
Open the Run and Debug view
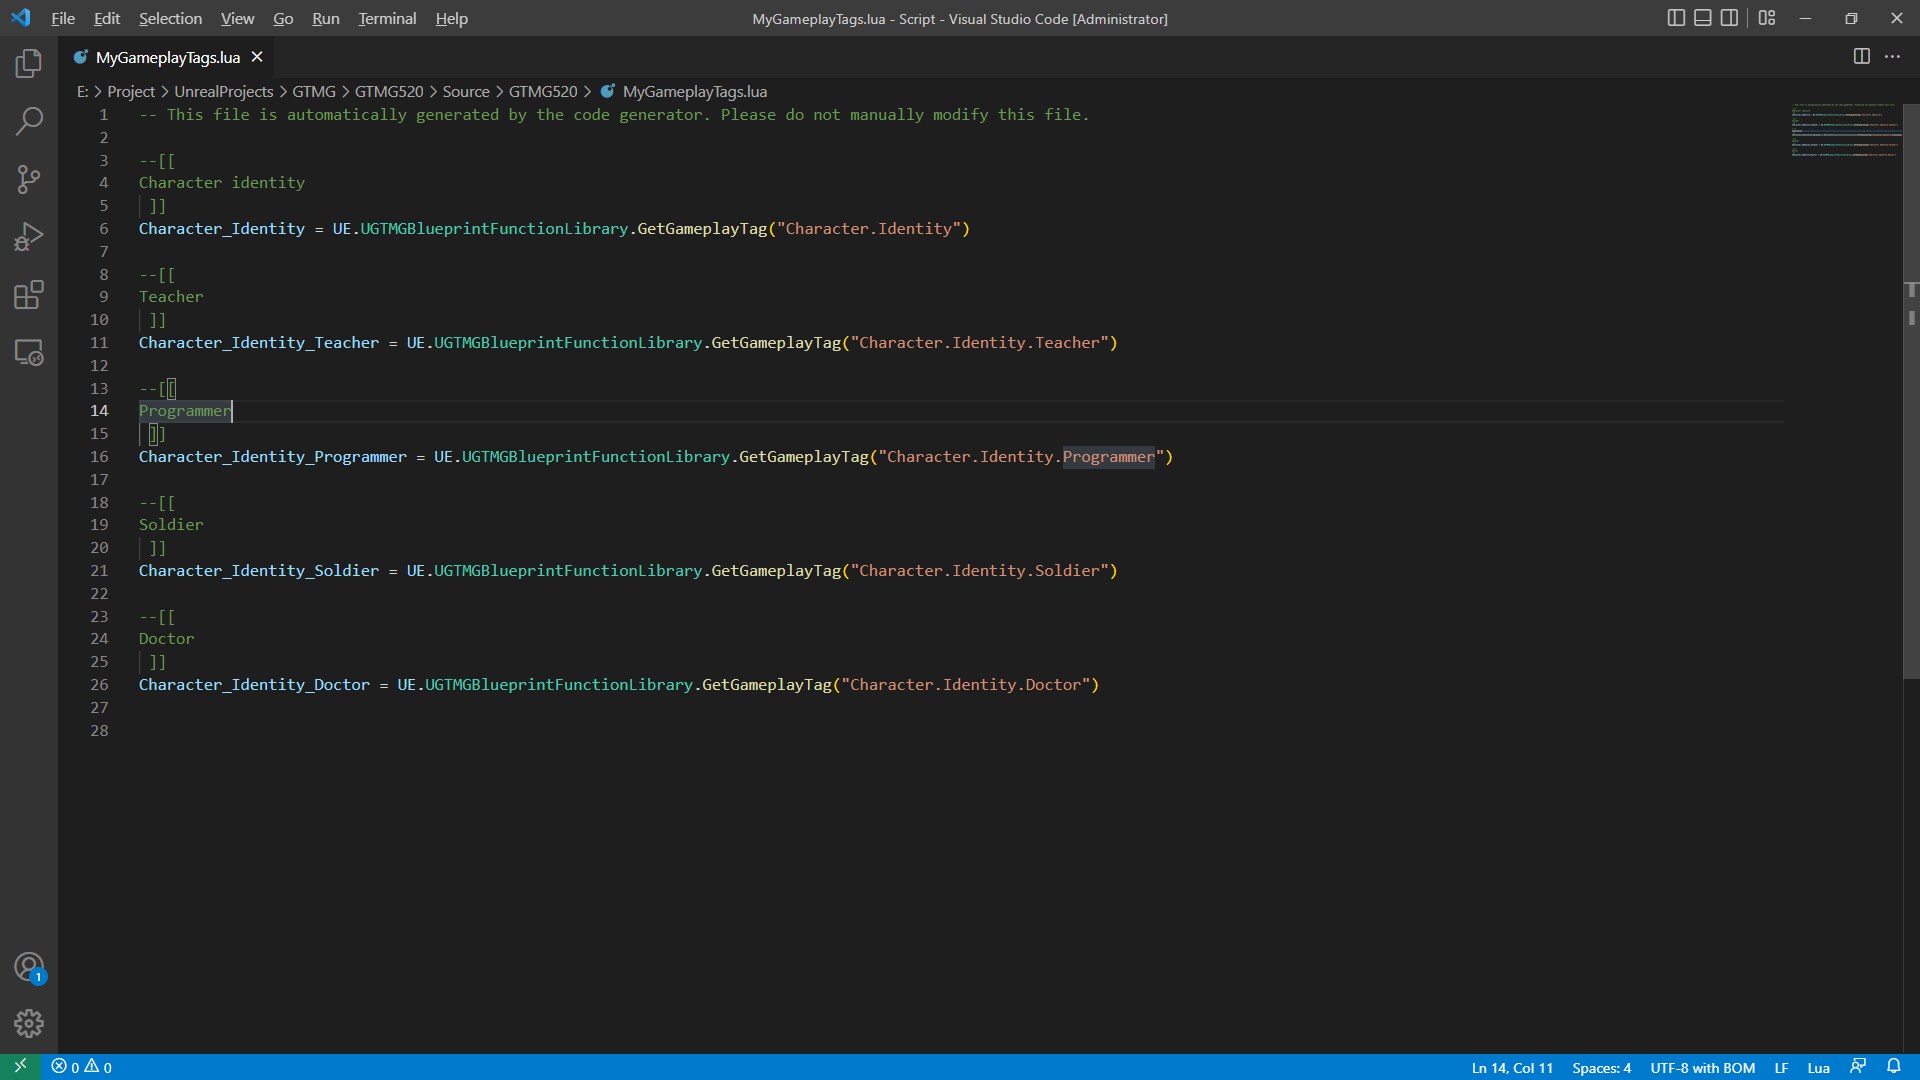29,236
